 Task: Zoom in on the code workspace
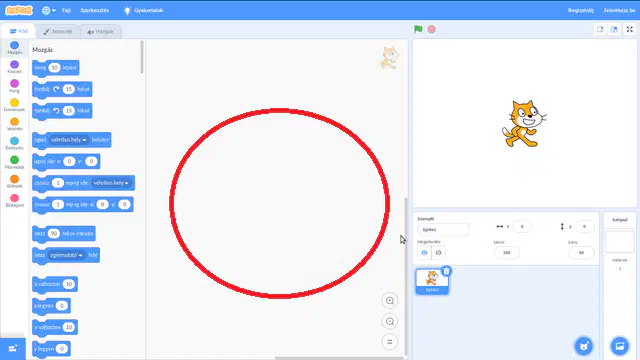point(390,301)
